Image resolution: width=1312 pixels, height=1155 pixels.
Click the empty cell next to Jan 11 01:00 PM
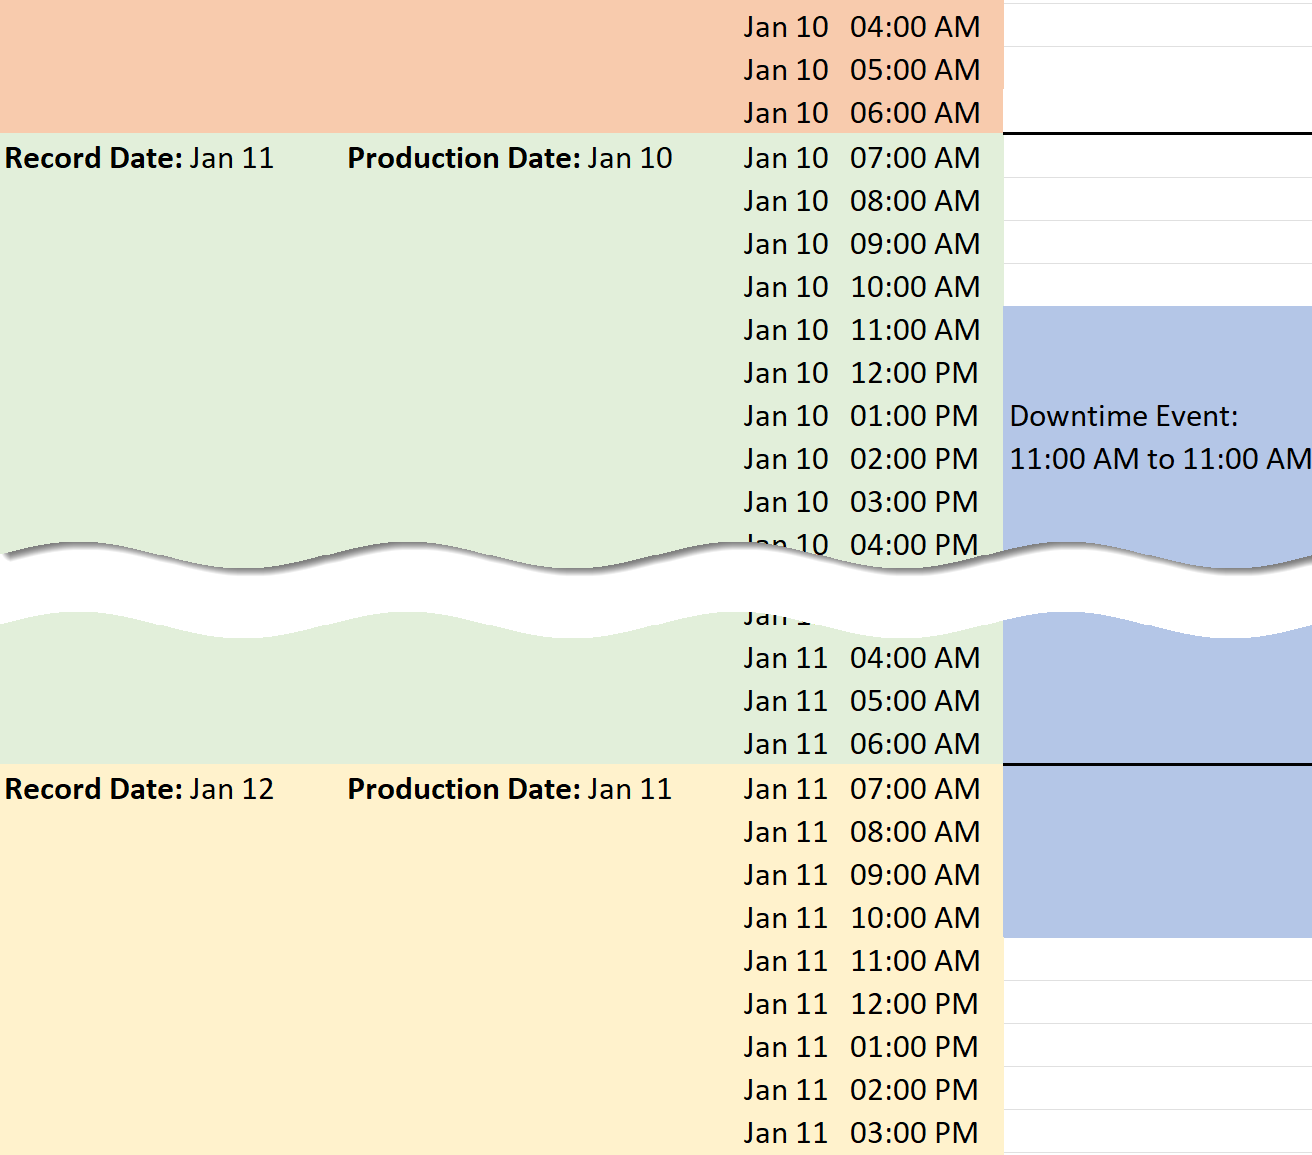point(1157,1046)
